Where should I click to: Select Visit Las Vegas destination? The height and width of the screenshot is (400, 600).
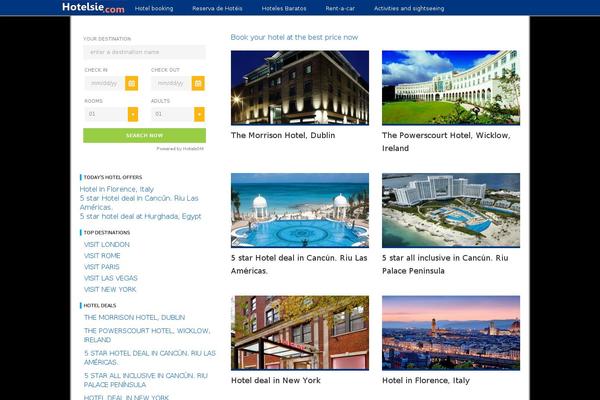tap(111, 278)
